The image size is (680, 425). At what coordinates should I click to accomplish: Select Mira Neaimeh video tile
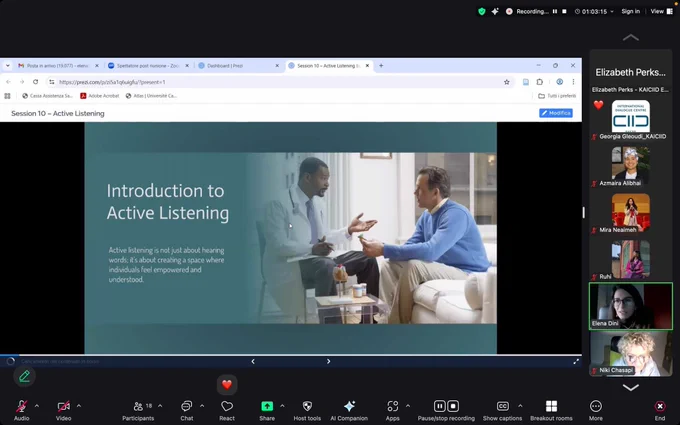631,213
